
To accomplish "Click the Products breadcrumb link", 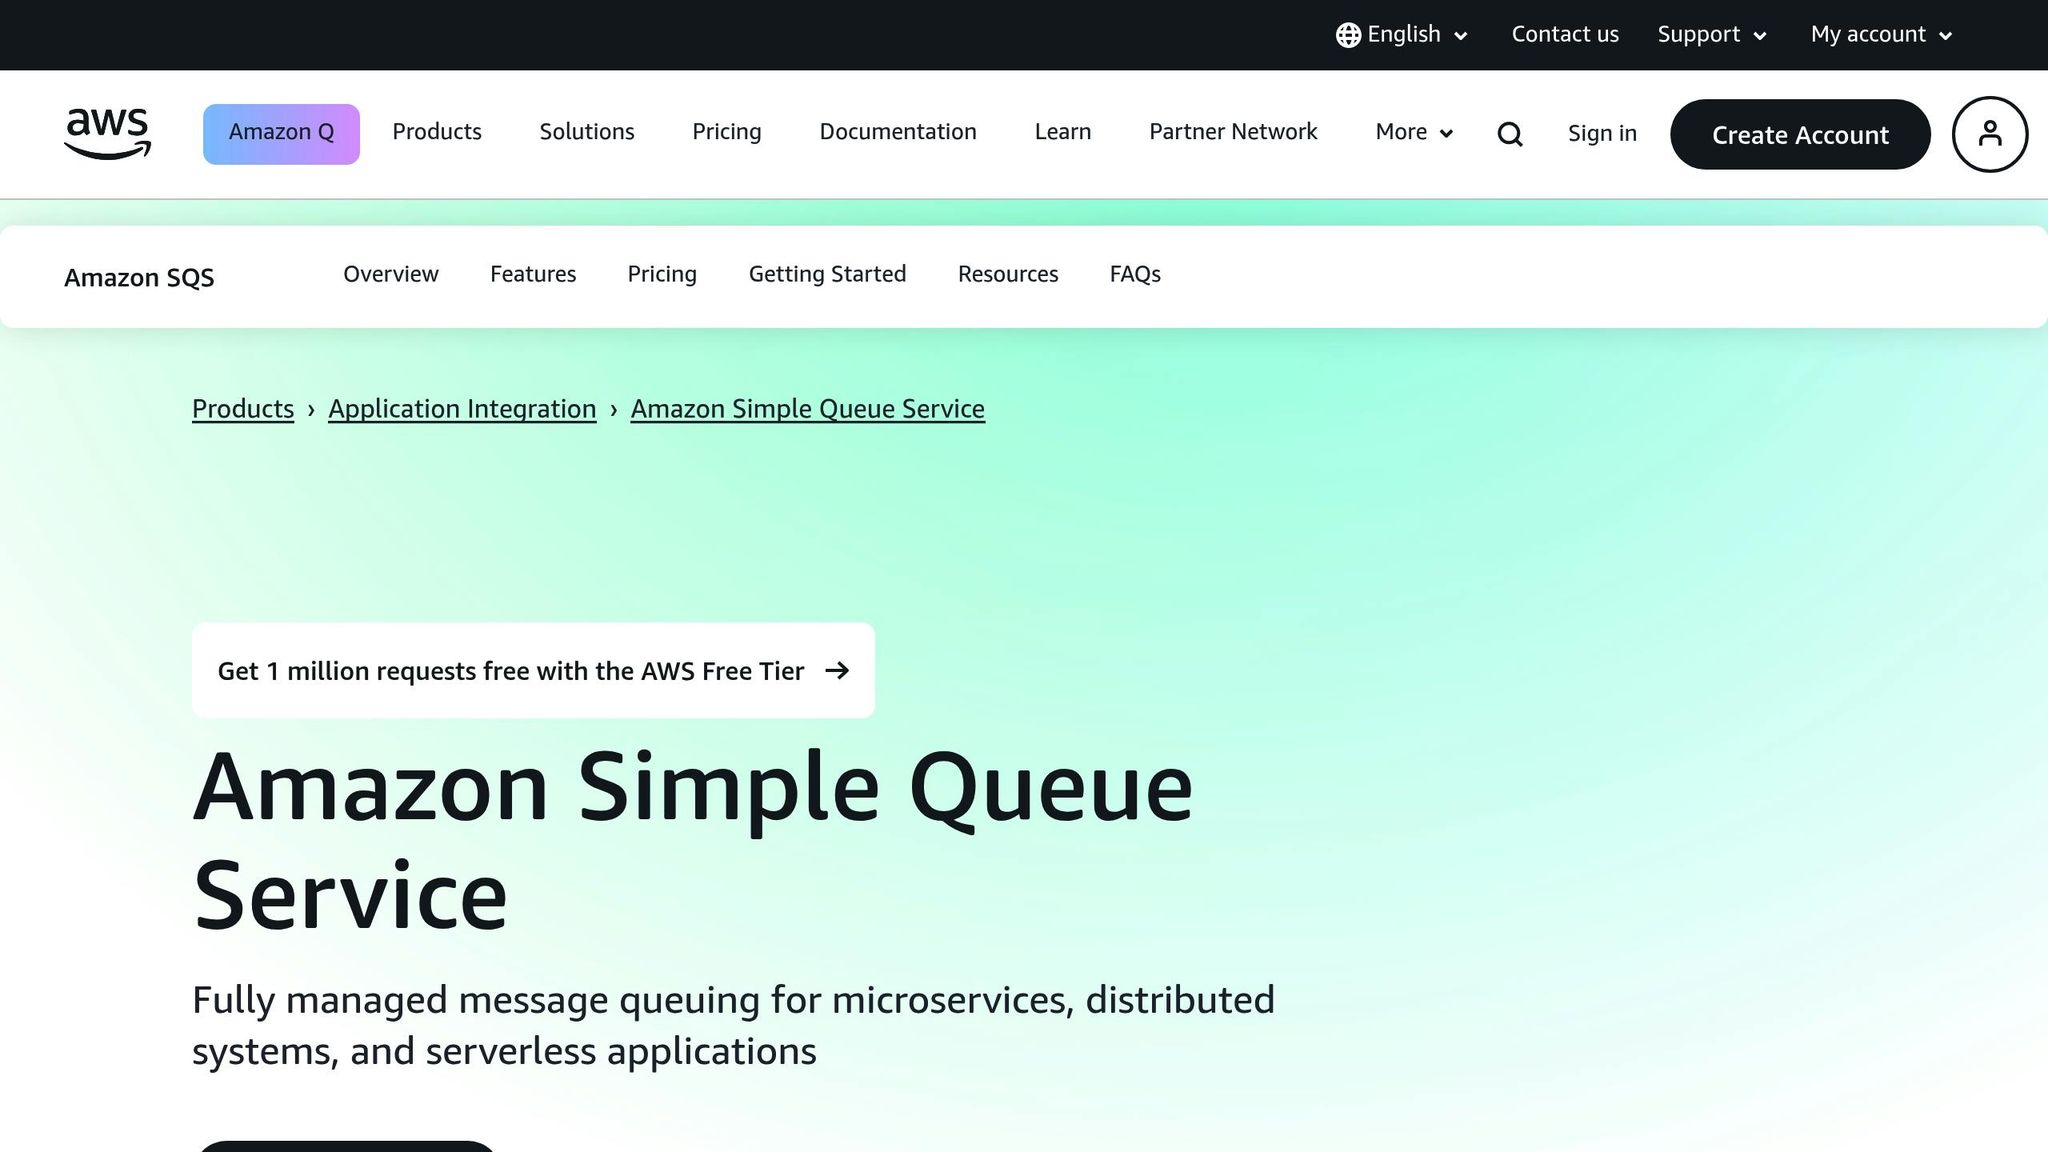I will pos(243,409).
